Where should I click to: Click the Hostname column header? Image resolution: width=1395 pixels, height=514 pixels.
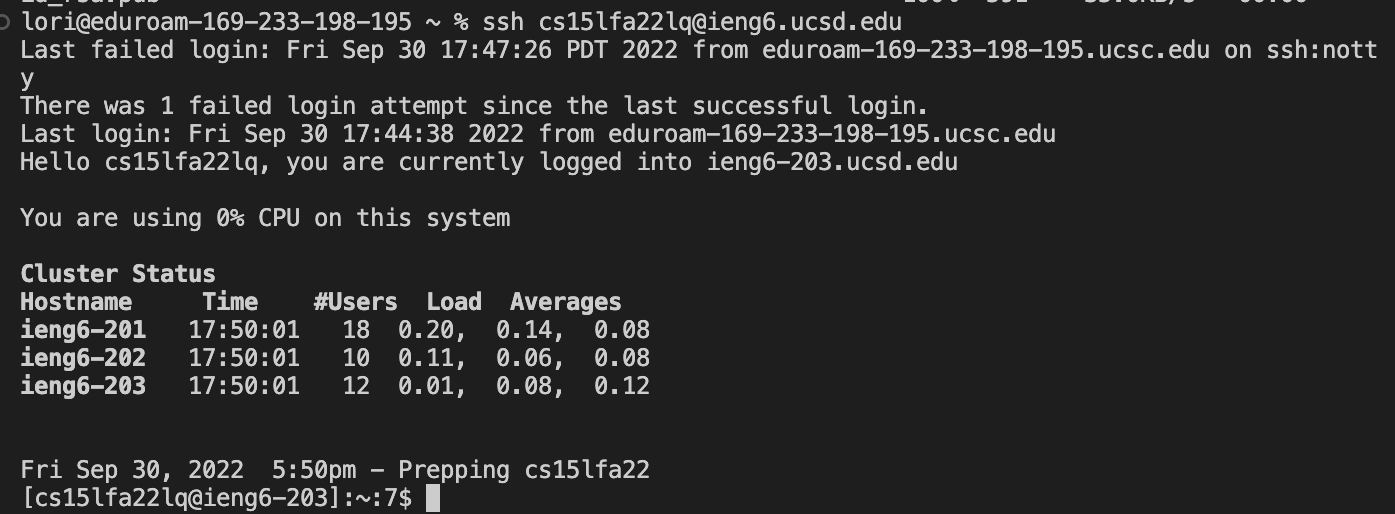point(76,302)
